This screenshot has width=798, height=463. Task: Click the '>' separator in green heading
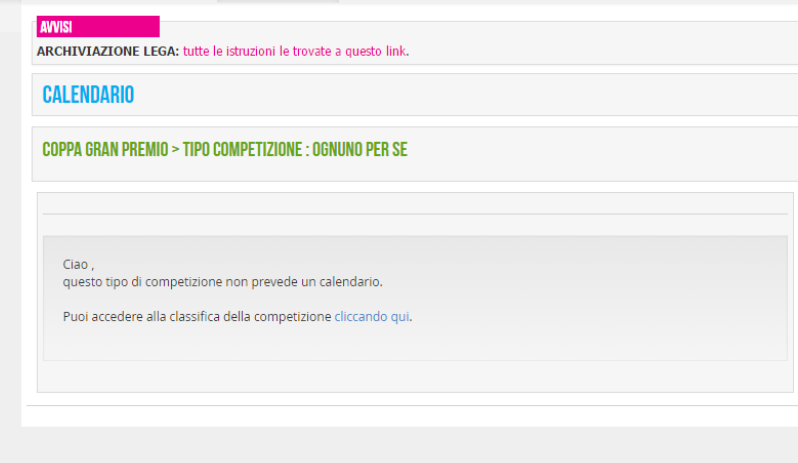[x=176, y=150]
